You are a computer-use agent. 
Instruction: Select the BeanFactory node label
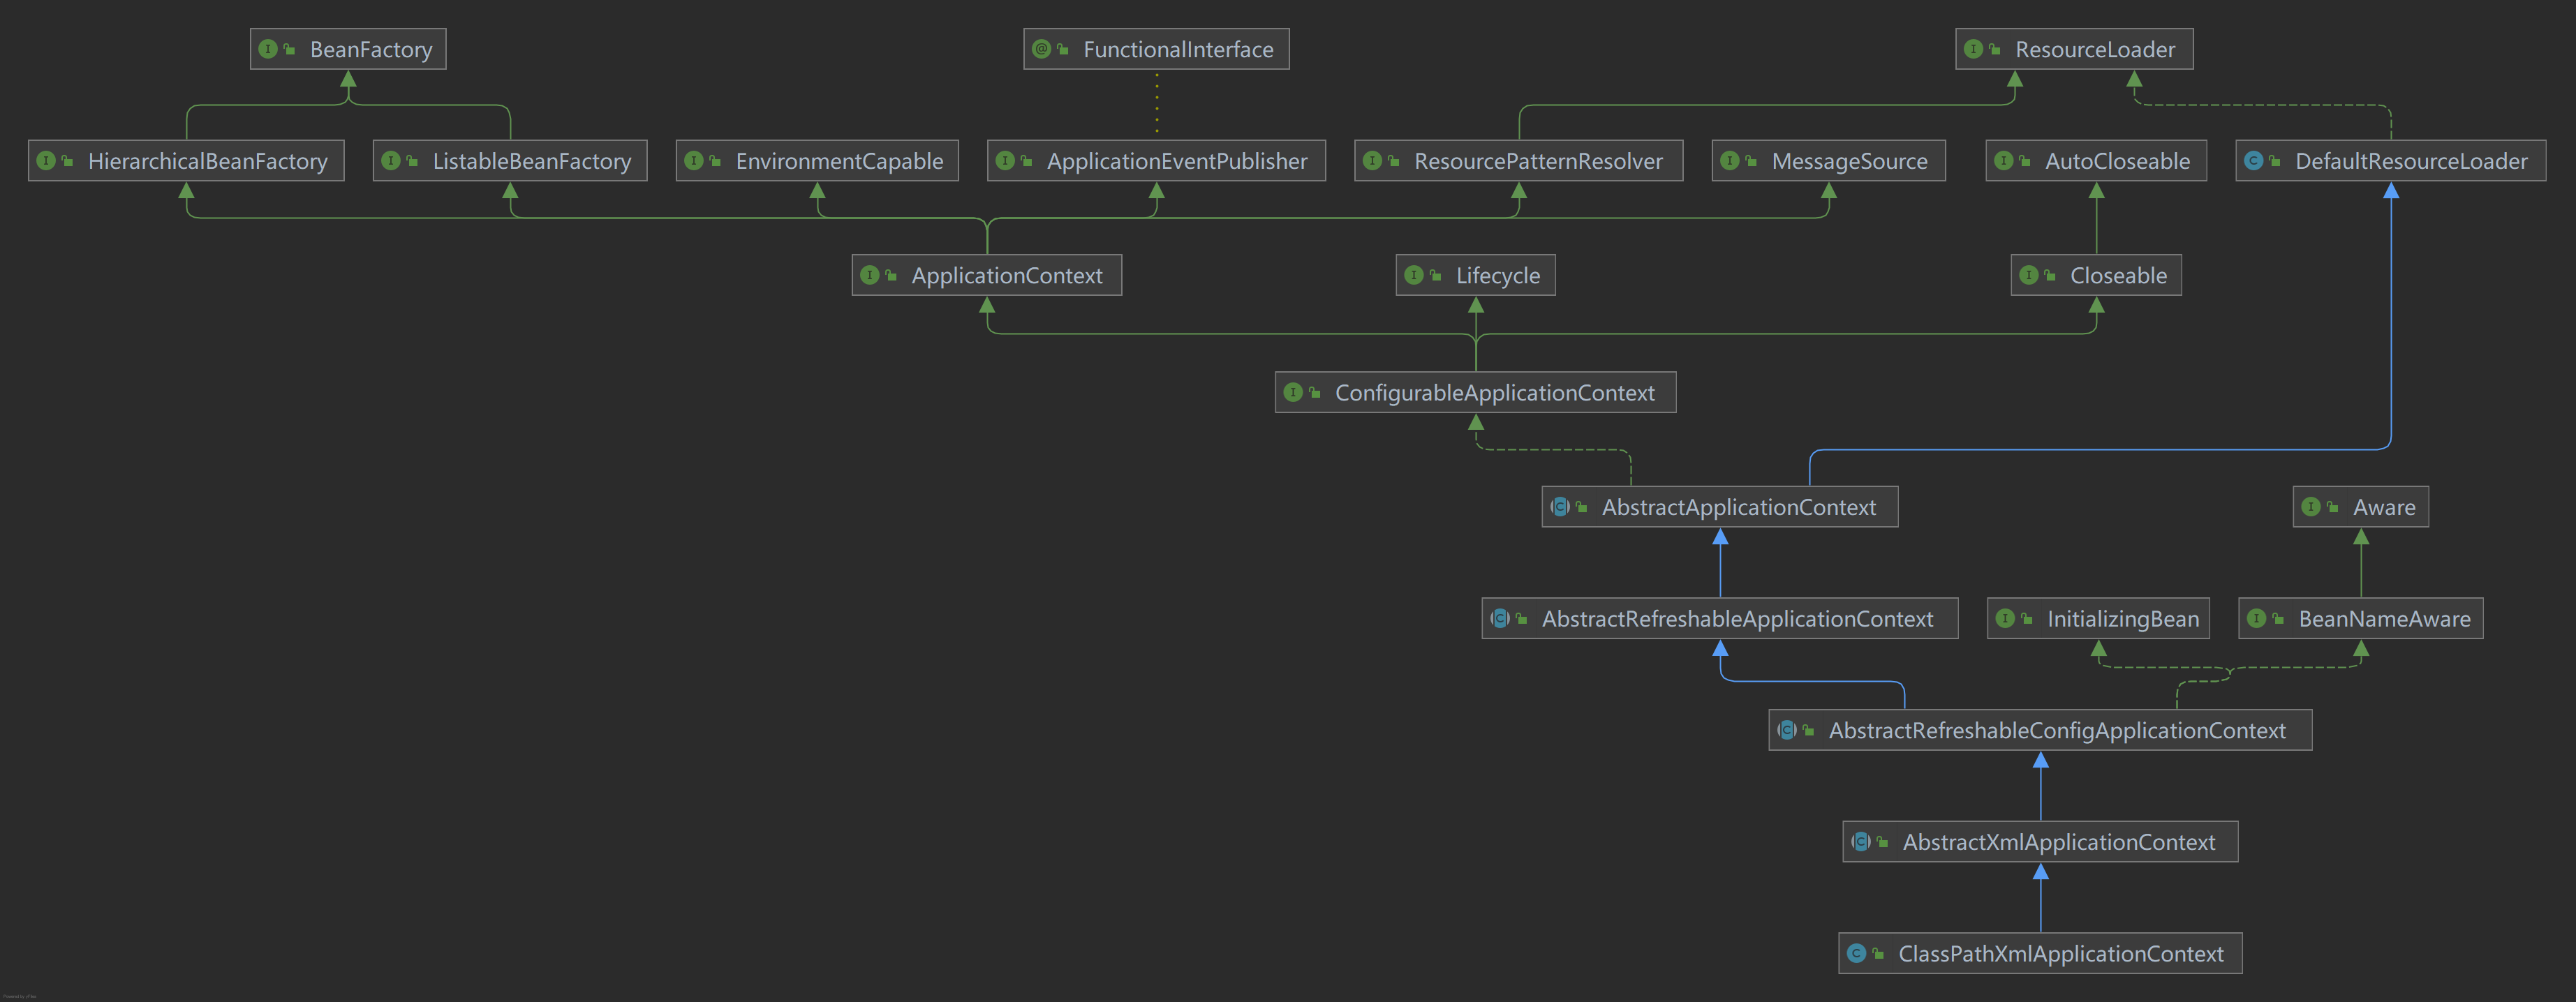[371, 50]
